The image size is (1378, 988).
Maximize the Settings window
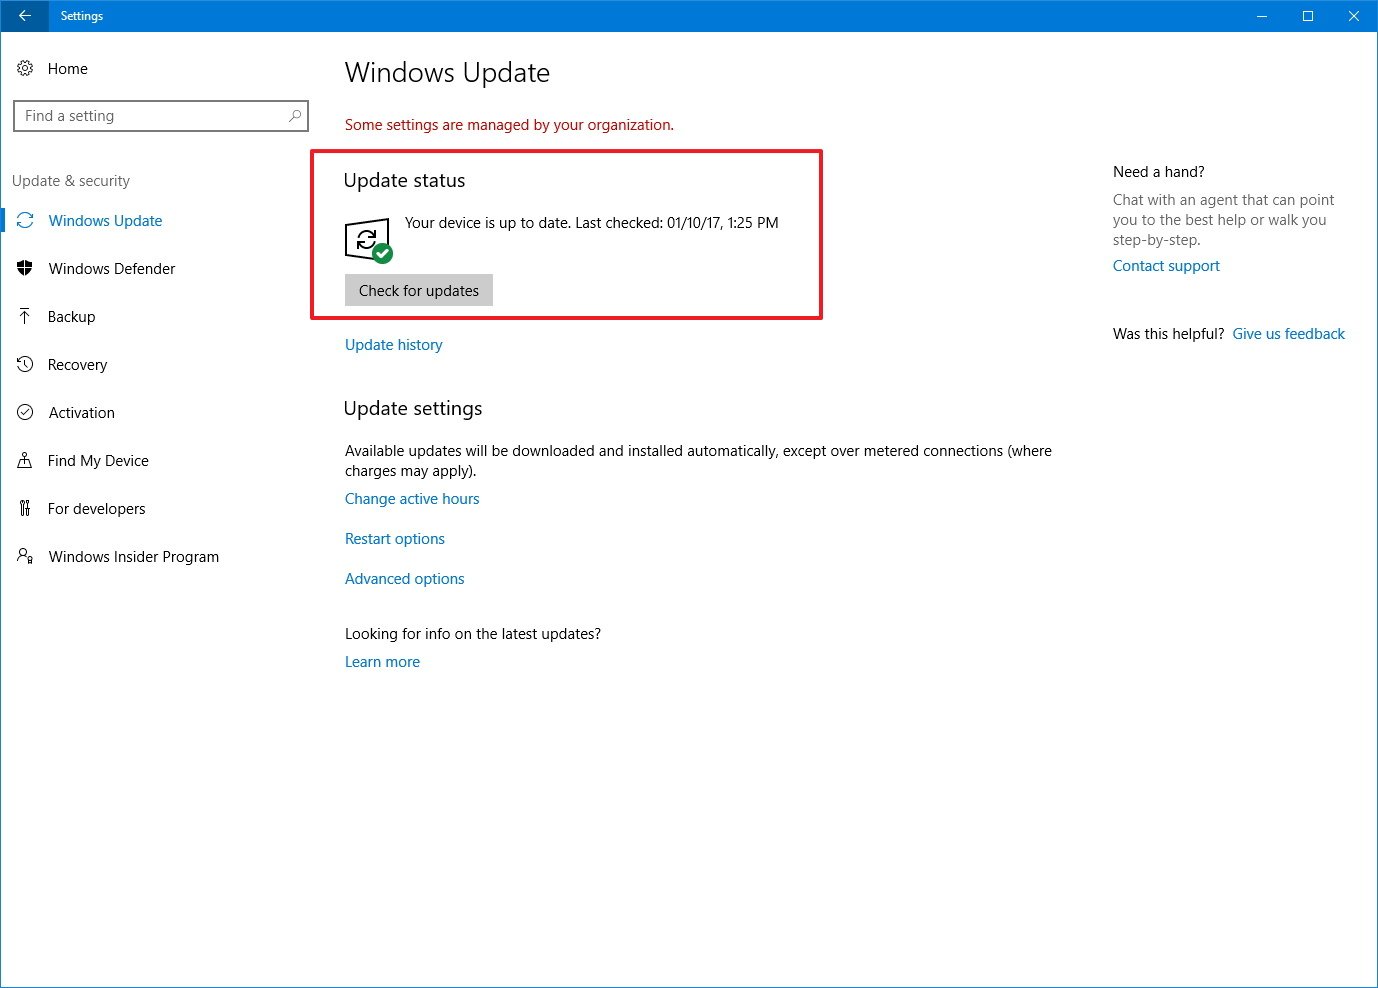[x=1308, y=16]
